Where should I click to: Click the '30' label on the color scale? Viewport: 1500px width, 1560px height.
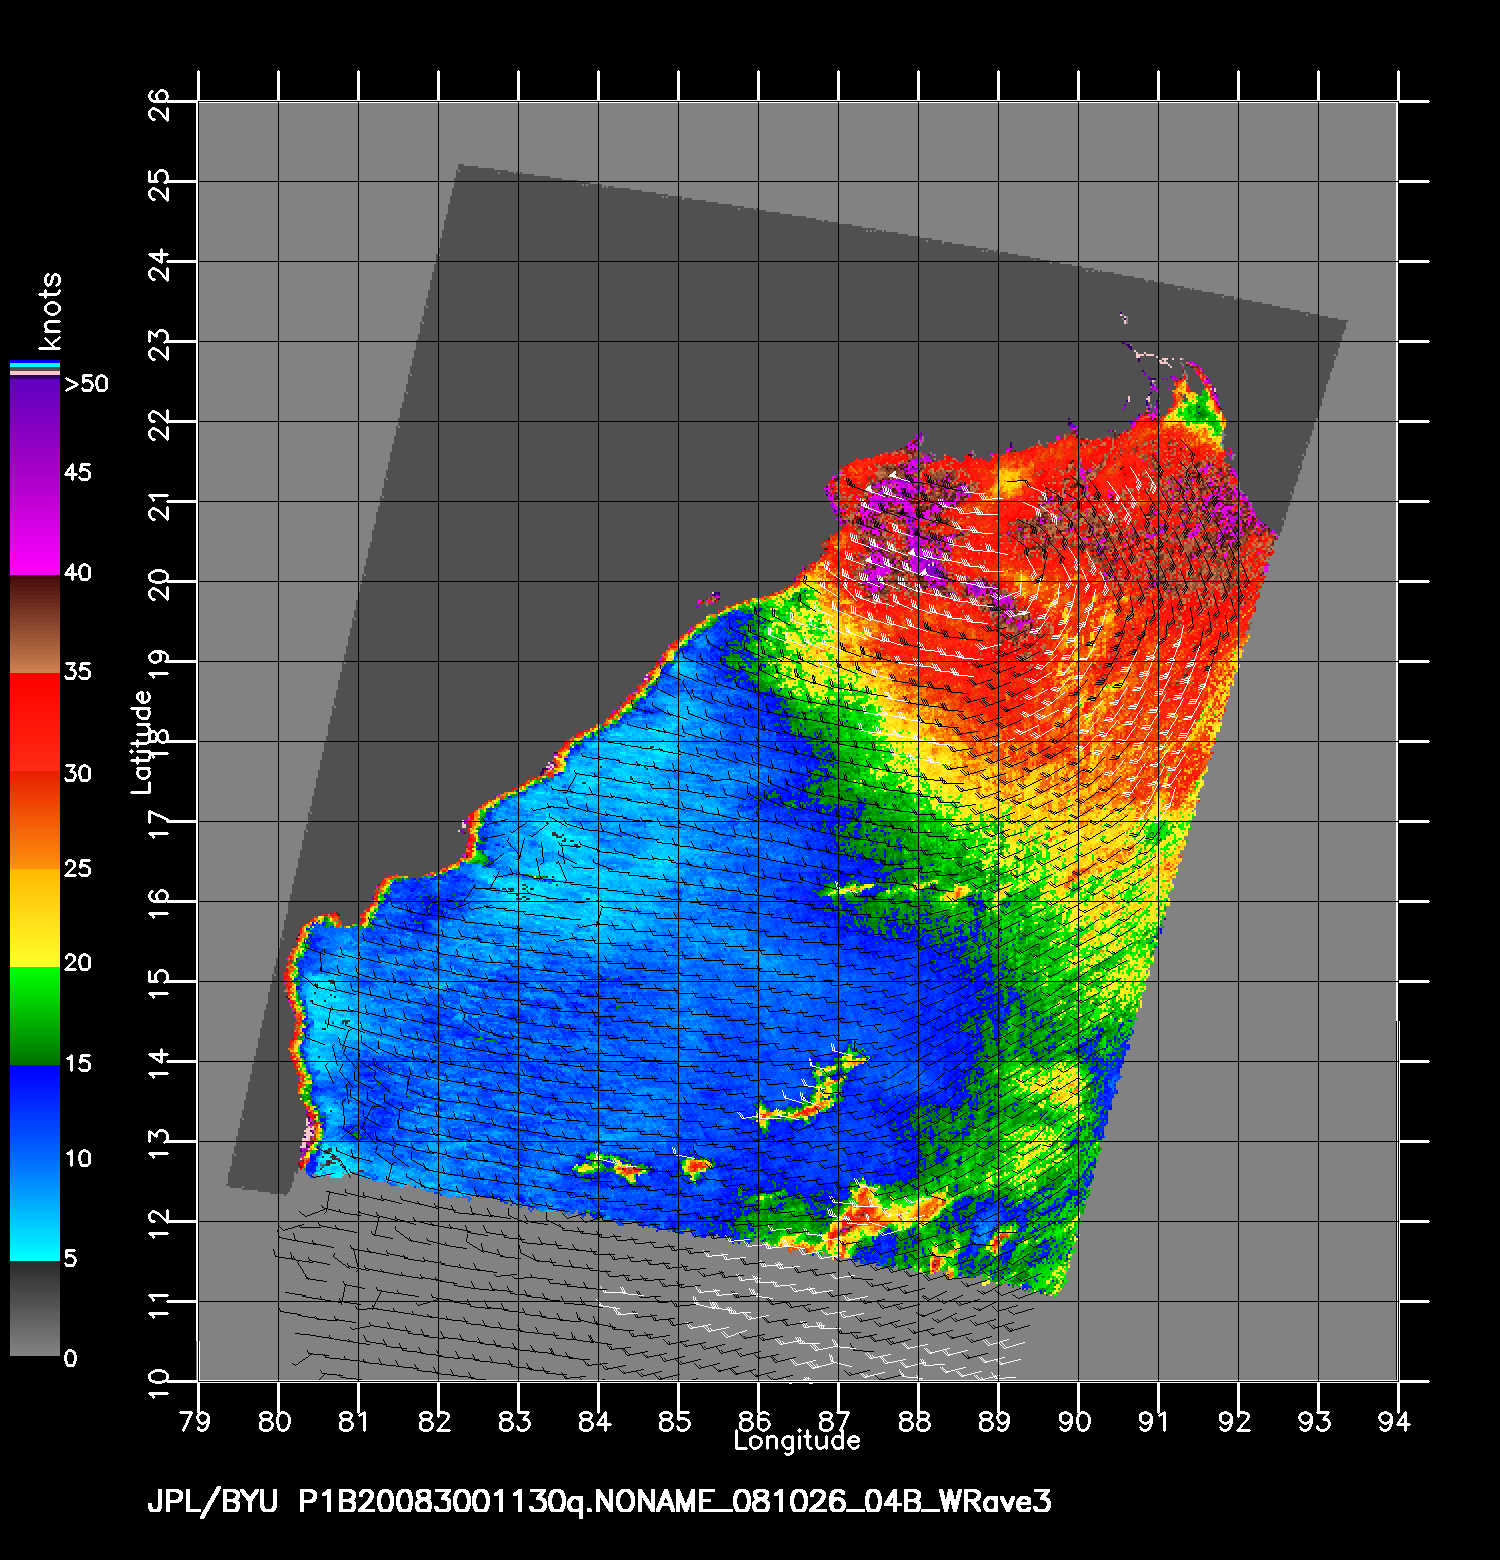[77, 773]
